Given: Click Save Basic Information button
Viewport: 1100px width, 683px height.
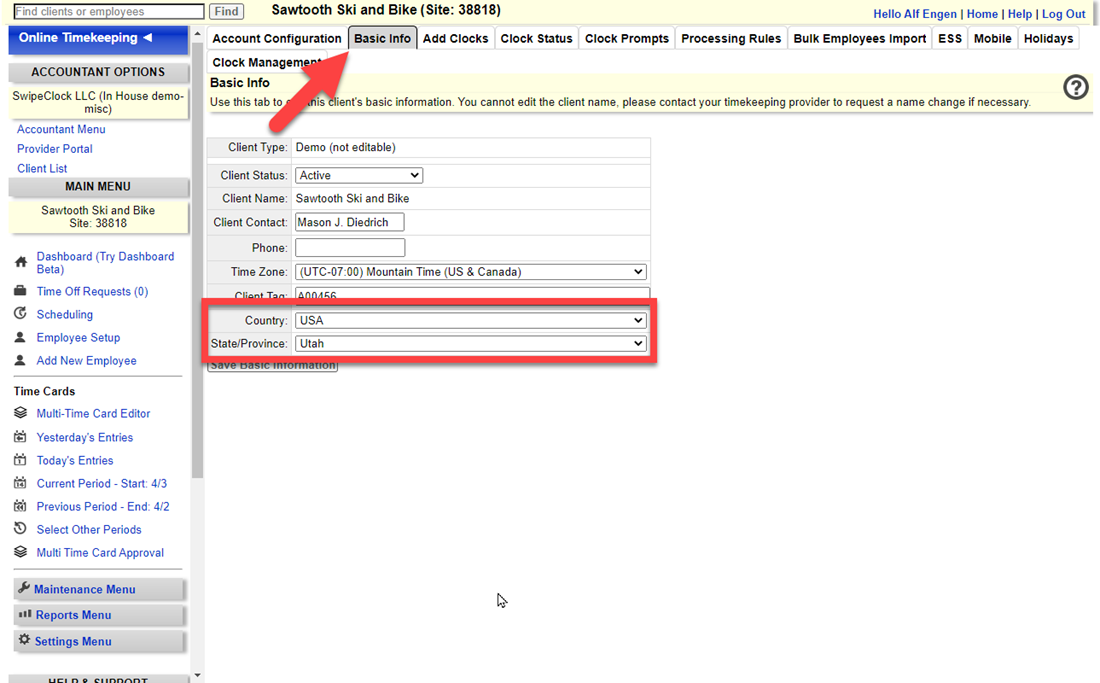Looking at the screenshot, I should 272,364.
